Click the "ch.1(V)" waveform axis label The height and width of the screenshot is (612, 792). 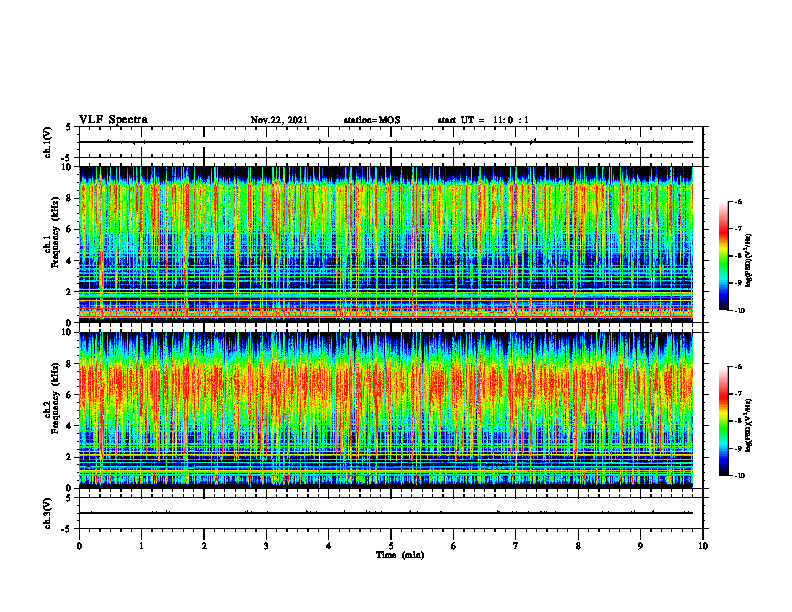pos(47,142)
